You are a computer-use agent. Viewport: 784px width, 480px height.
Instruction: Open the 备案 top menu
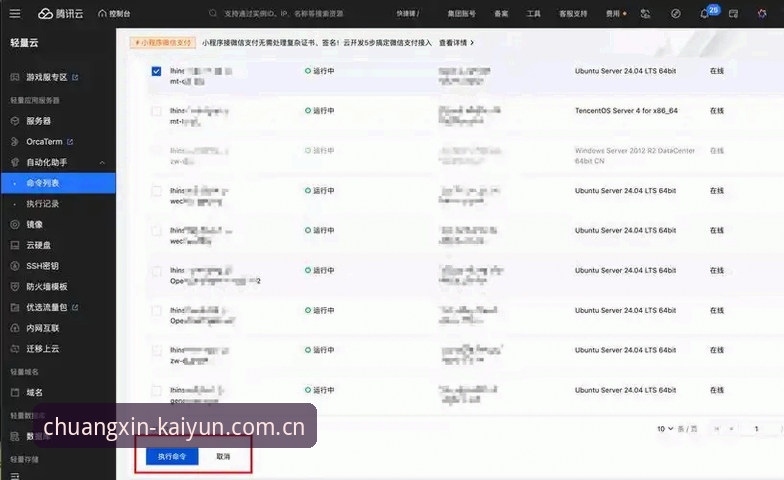point(501,14)
